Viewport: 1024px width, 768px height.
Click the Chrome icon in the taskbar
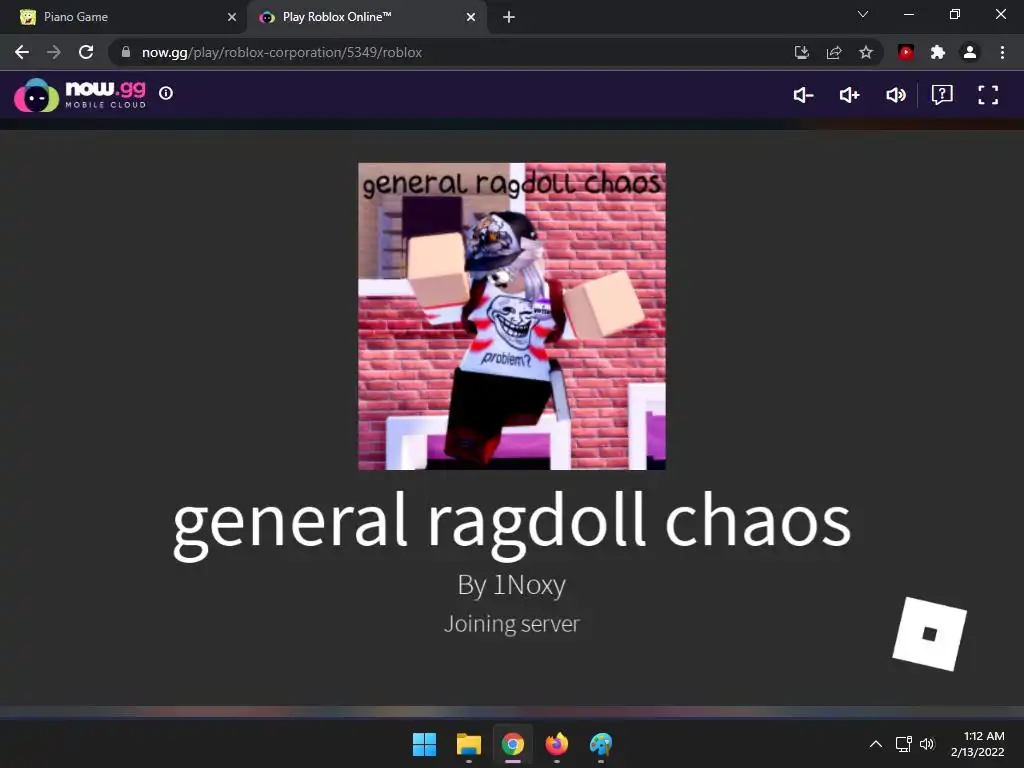click(x=513, y=744)
